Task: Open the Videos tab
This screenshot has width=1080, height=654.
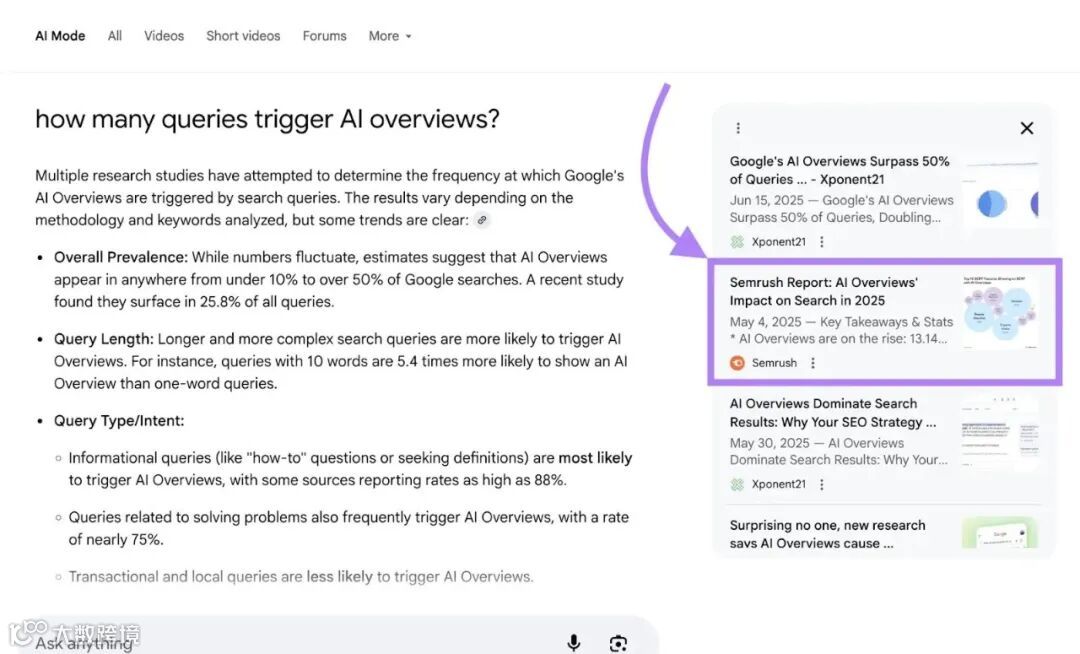Action: click(164, 36)
